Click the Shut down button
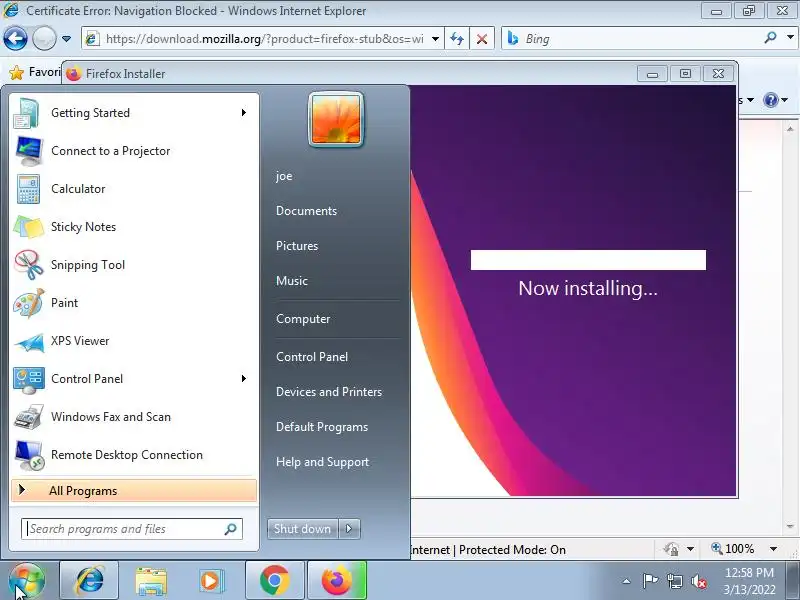800x600 pixels. pyautogui.click(x=303, y=529)
